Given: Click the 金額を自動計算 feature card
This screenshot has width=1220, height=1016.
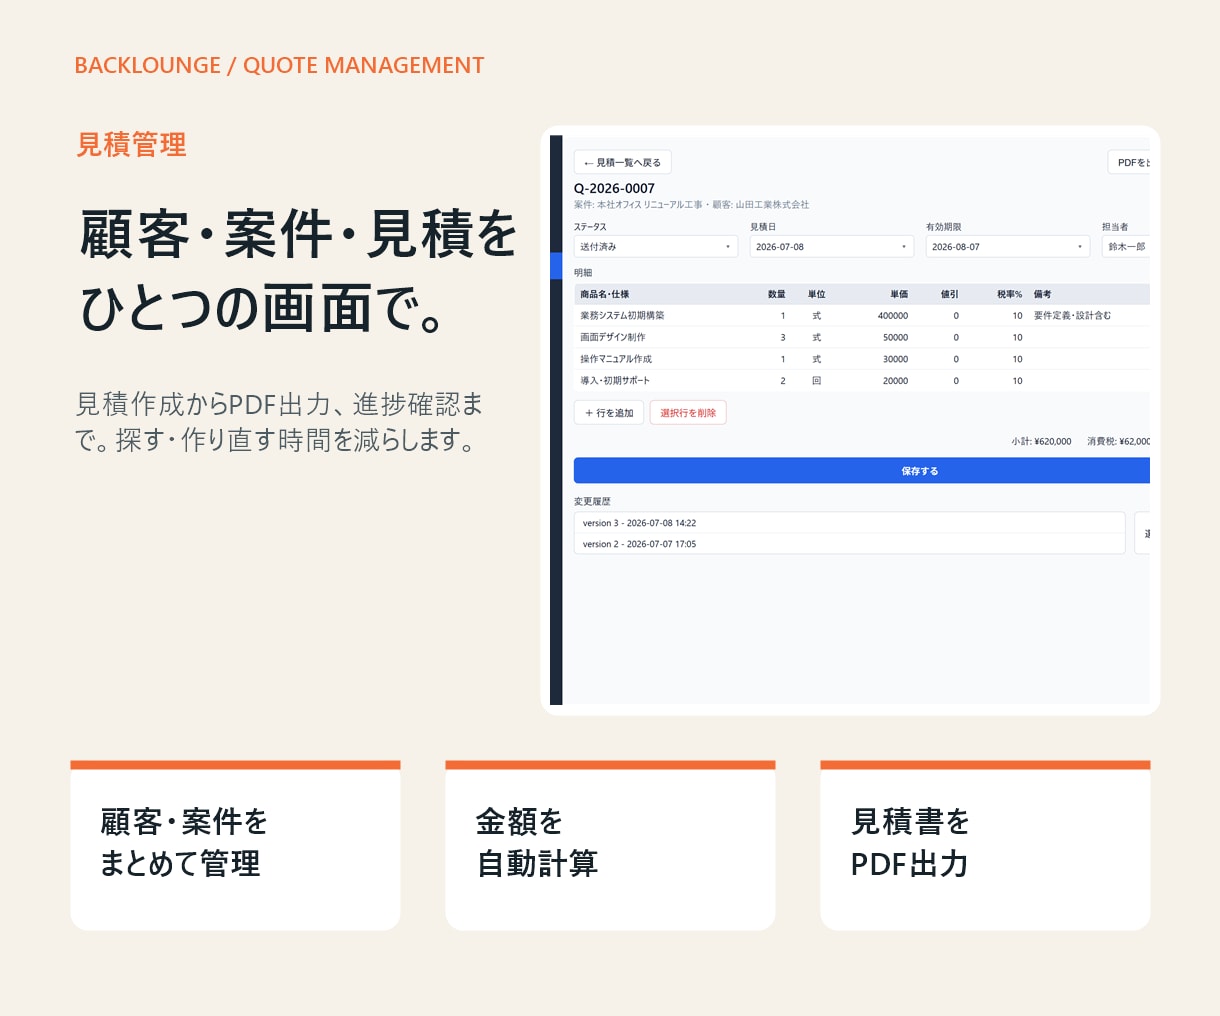Looking at the screenshot, I should [610, 845].
